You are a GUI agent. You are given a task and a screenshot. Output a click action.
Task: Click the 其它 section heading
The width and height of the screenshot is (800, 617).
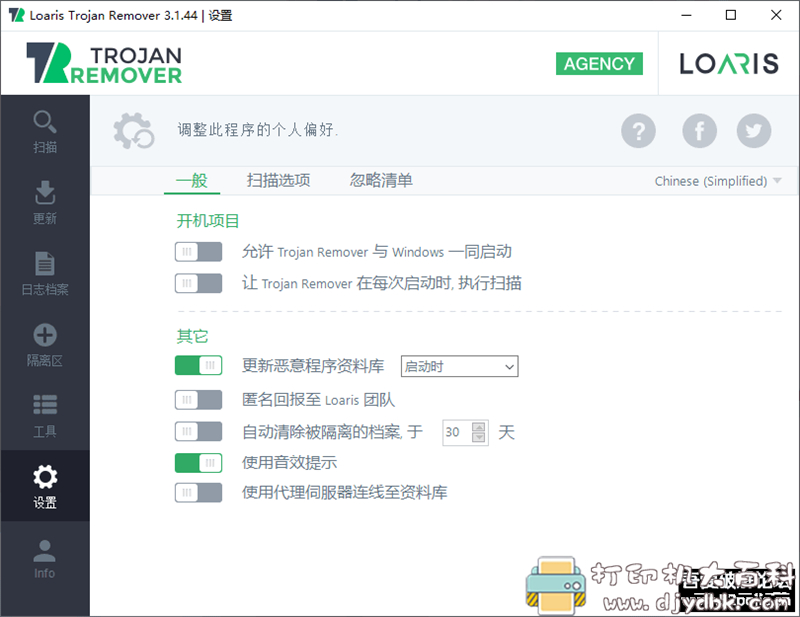[x=192, y=336]
